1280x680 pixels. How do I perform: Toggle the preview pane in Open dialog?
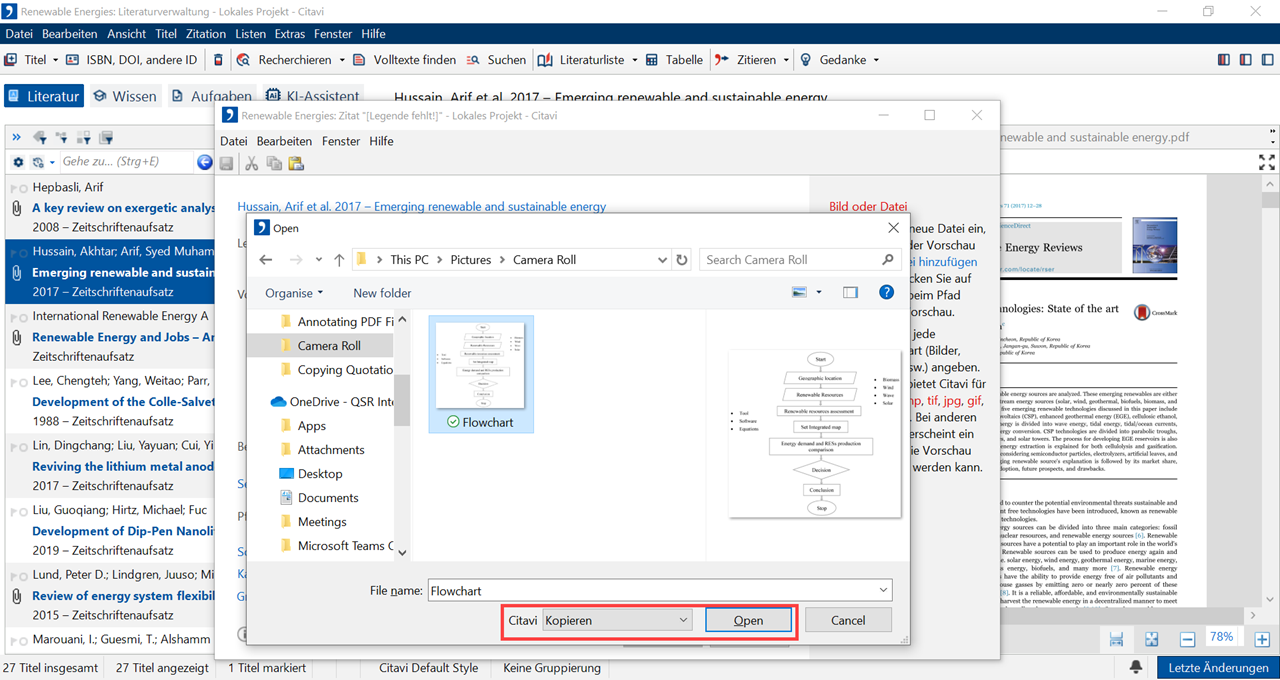[850, 293]
